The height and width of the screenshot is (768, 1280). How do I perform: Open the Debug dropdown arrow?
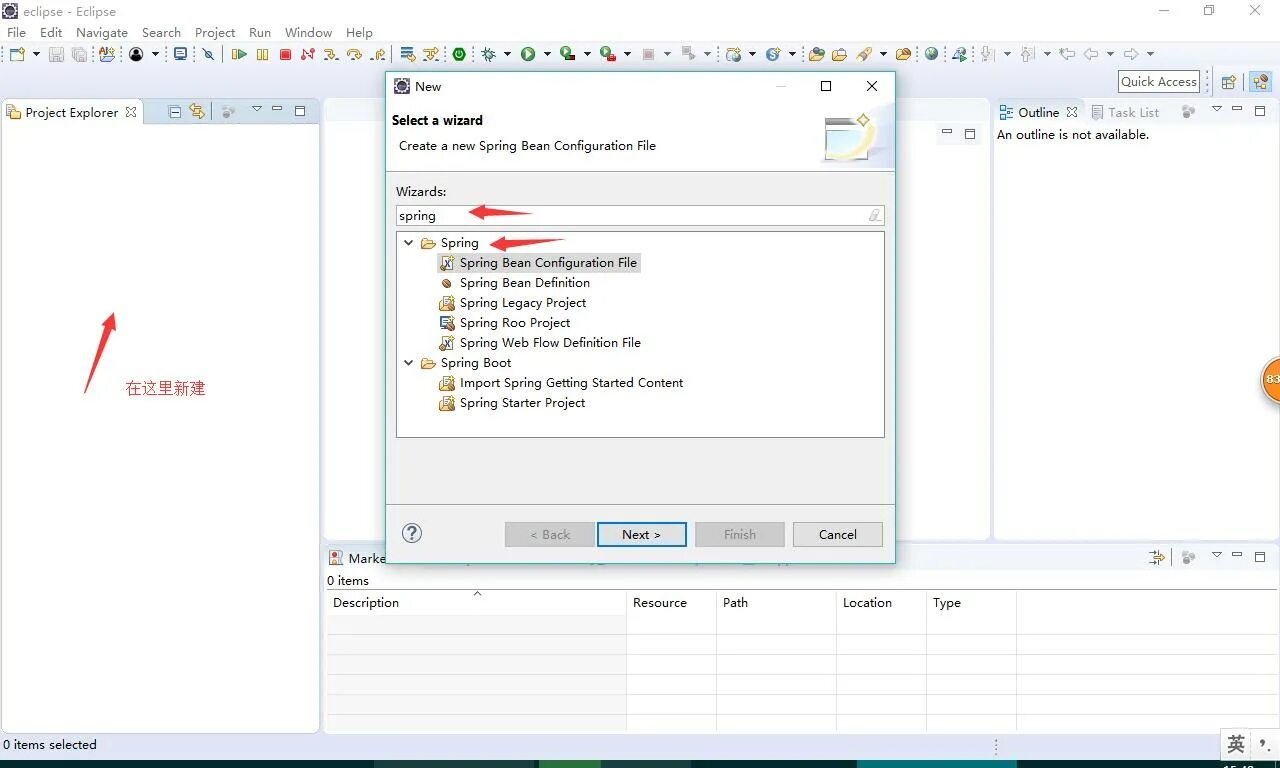pos(507,54)
